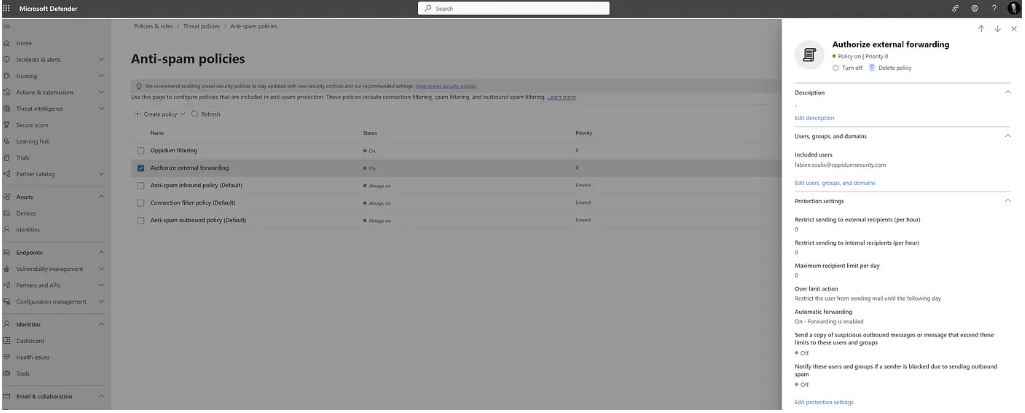Collapse the Description section in flyout
The width and height of the screenshot is (1025, 413).
[1007, 92]
